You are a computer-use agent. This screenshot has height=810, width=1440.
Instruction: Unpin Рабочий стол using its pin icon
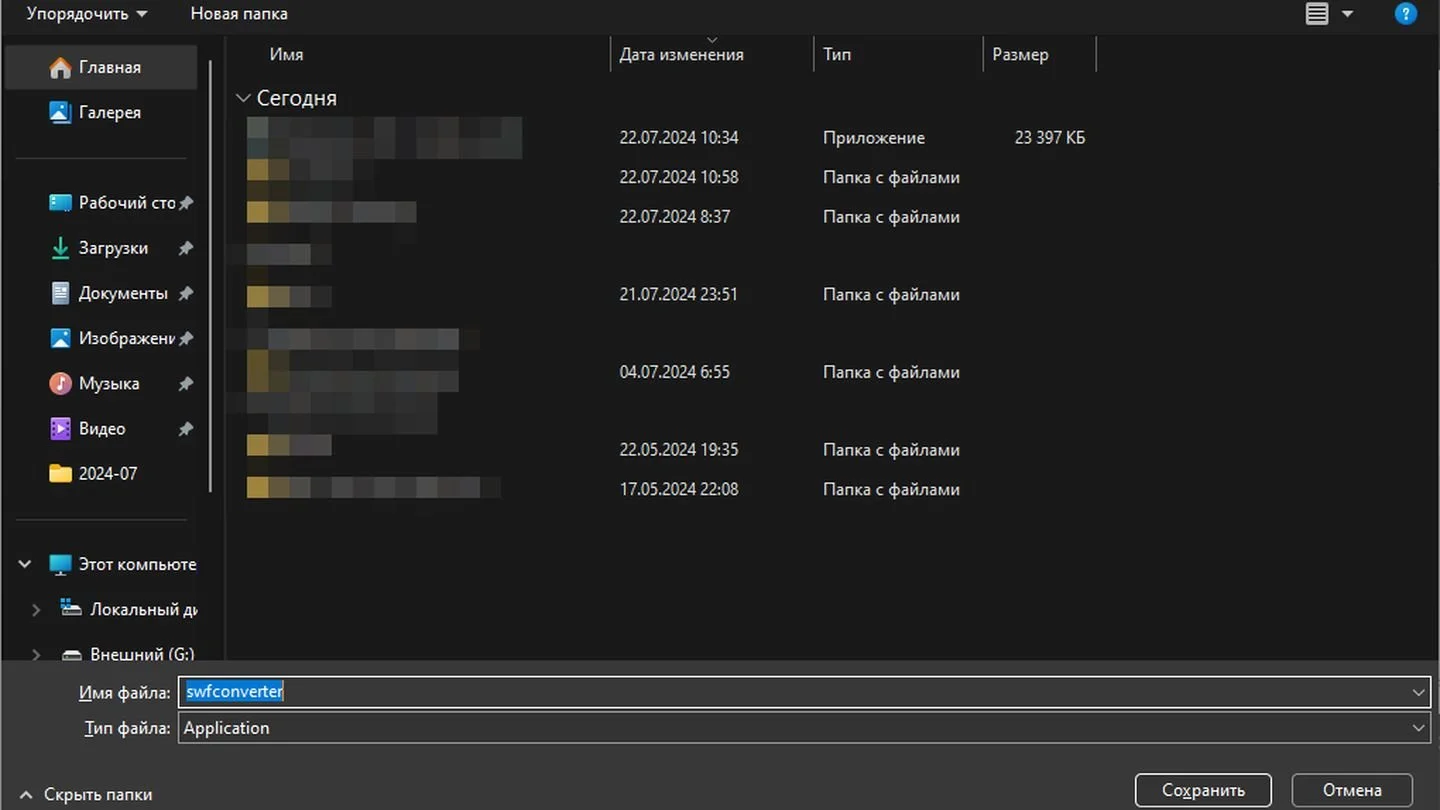pos(185,203)
